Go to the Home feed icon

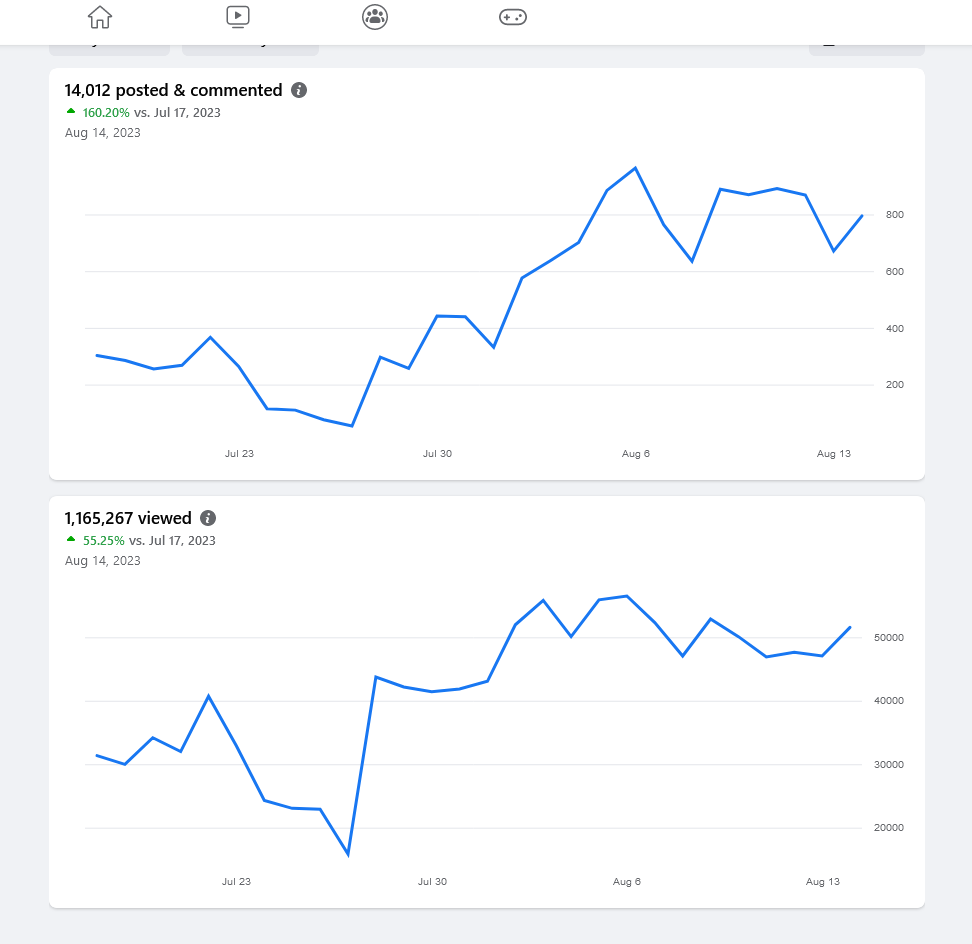point(100,17)
